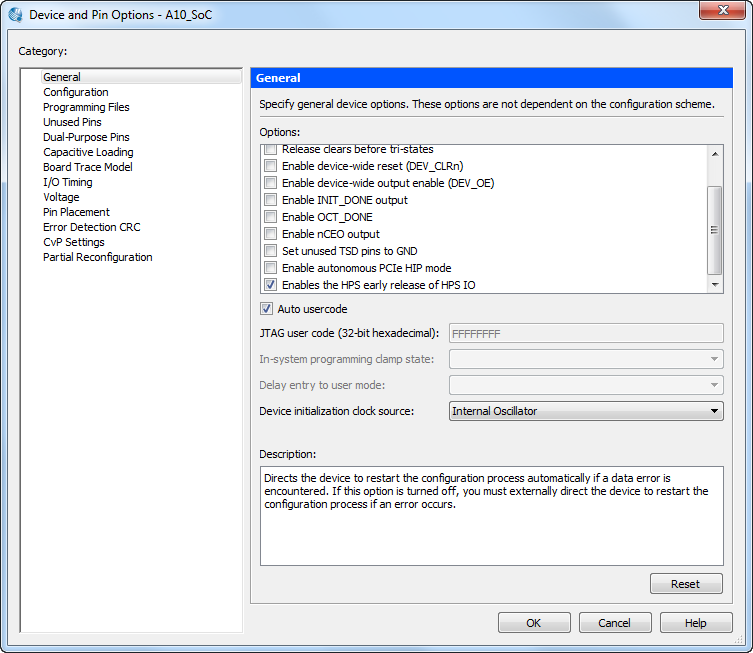The height and width of the screenshot is (653, 753).
Task: Confirm settings with the OK button
Action: pos(534,623)
